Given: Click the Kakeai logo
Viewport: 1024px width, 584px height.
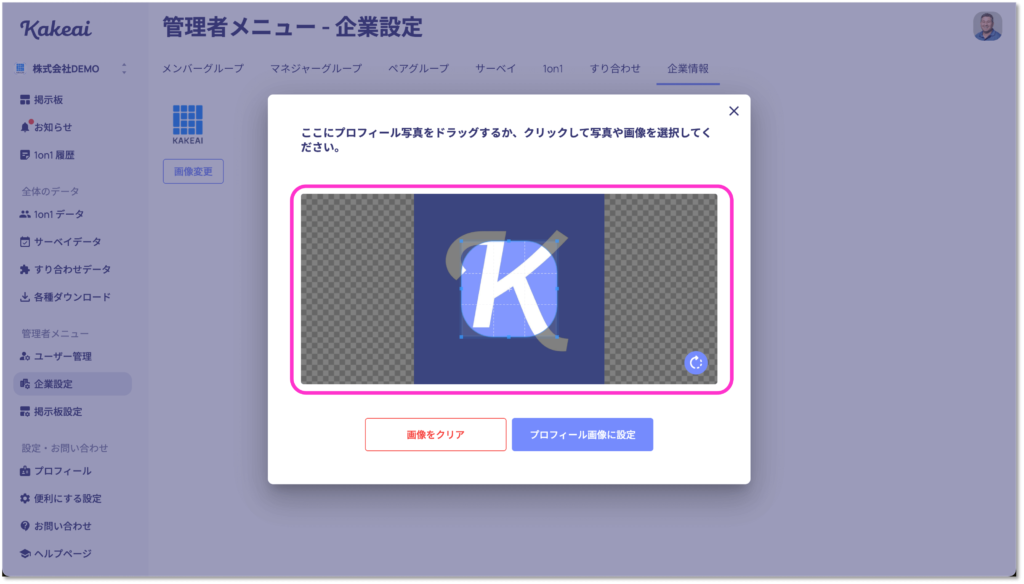Looking at the screenshot, I should (x=56, y=29).
